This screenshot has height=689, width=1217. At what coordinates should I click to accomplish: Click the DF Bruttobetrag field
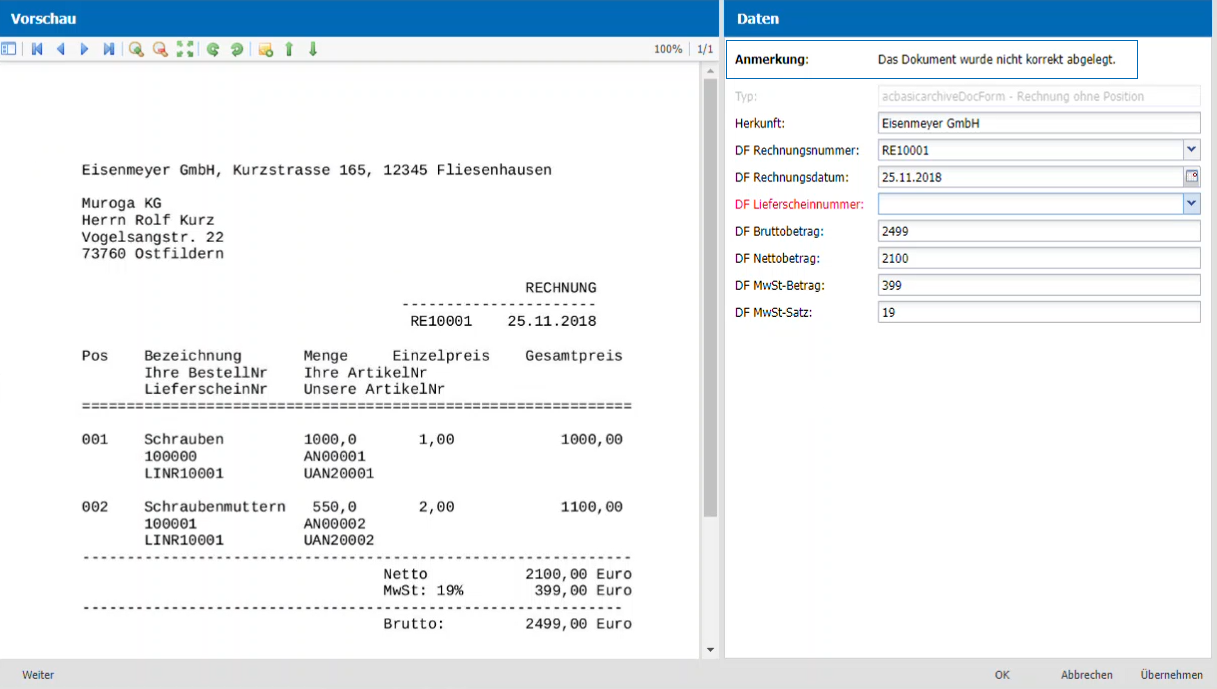(1039, 231)
